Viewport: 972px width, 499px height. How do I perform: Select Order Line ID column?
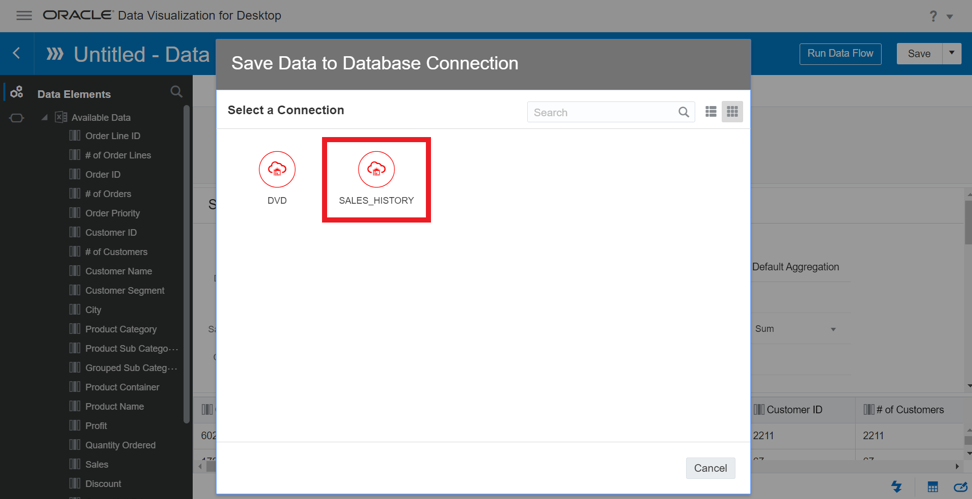pyautogui.click(x=112, y=136)
